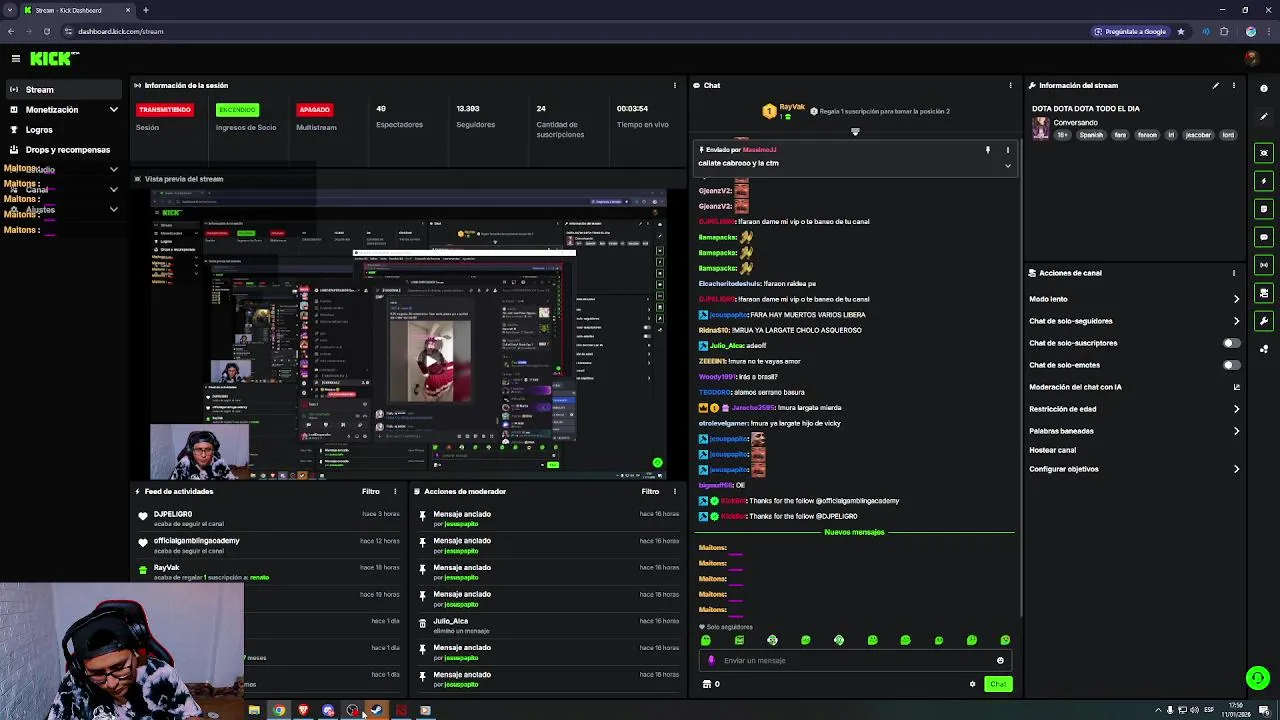Open the shop icon below the chat input
Viewport: 1280px width, 720px height.
pos(707,684)
